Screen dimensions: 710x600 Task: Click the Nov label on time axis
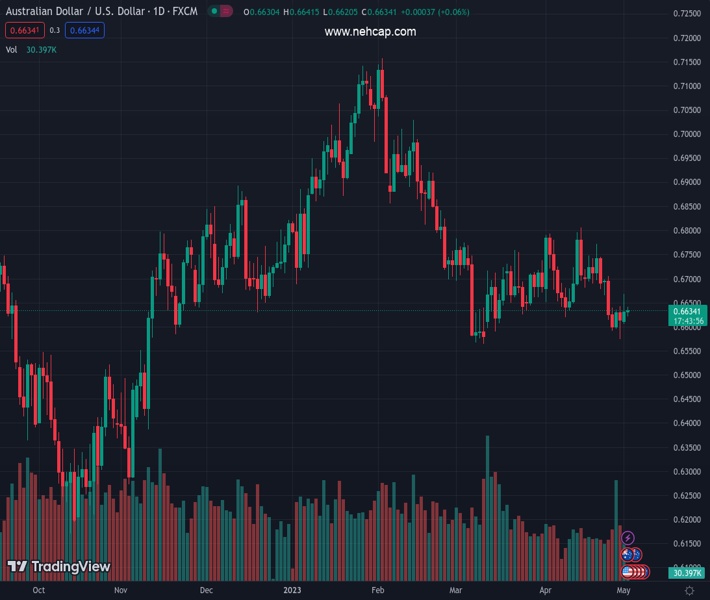click(x=120, y=590)
